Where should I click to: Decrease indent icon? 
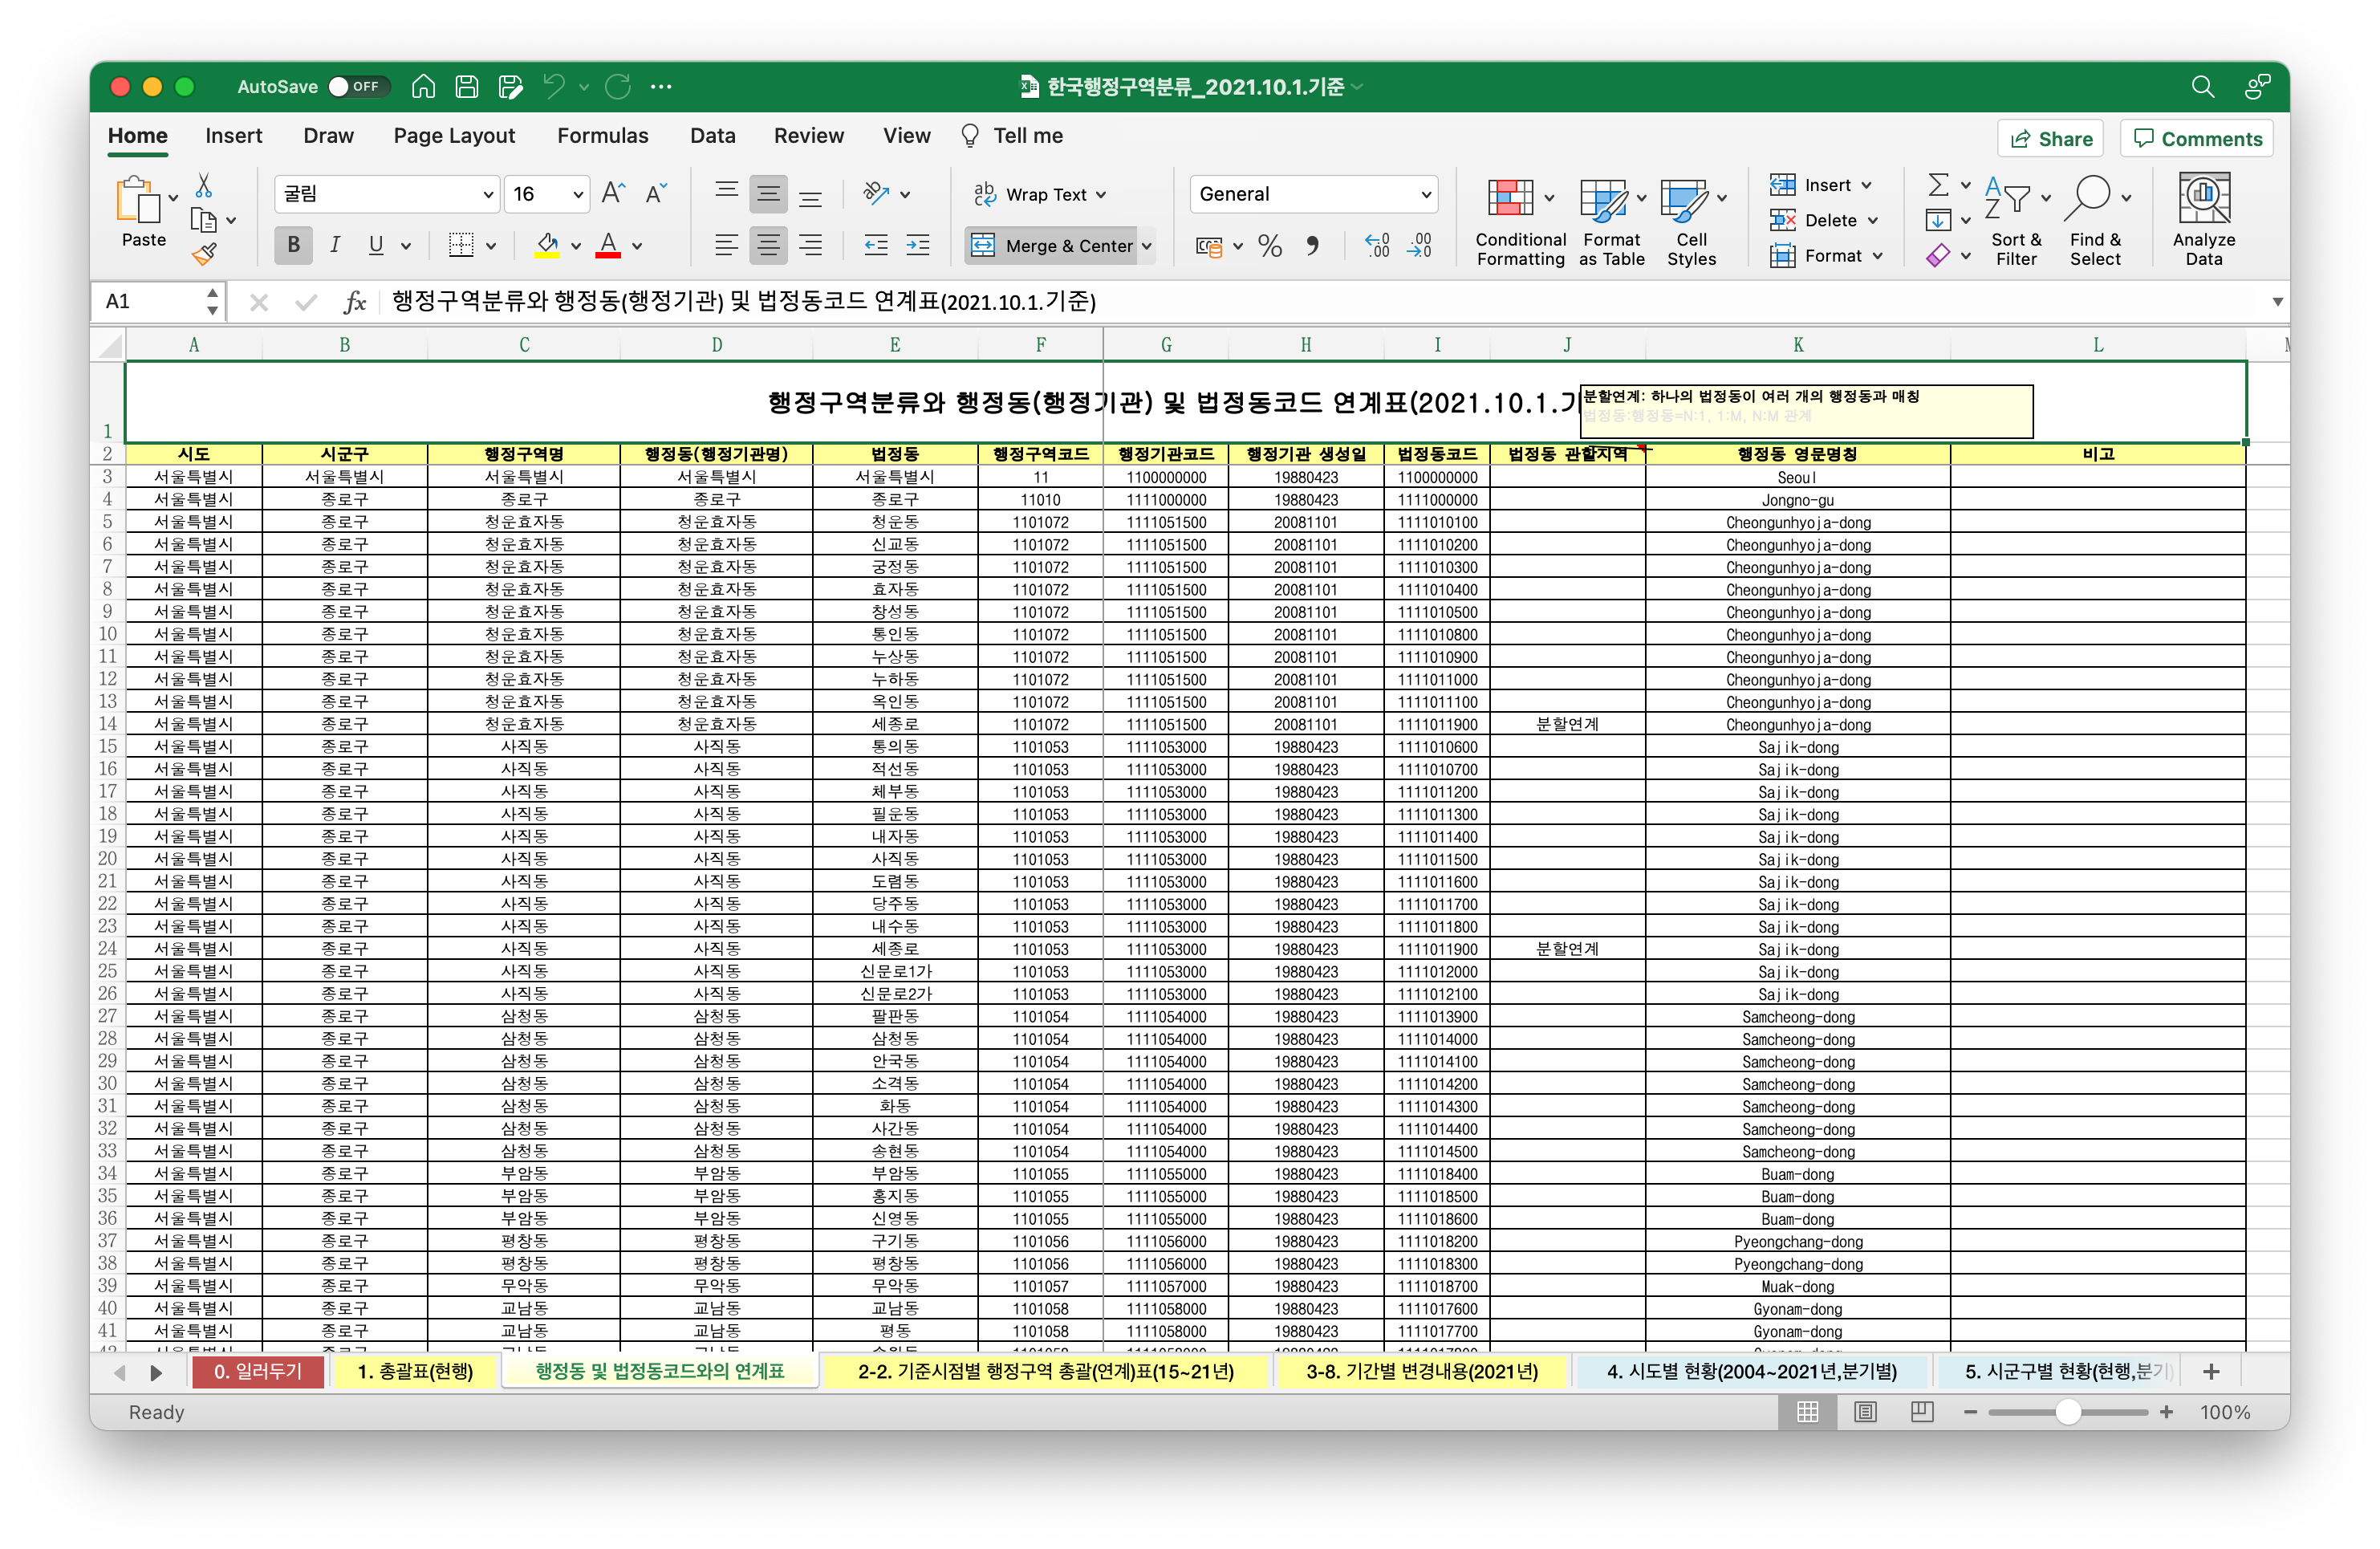tap(876, 245)
